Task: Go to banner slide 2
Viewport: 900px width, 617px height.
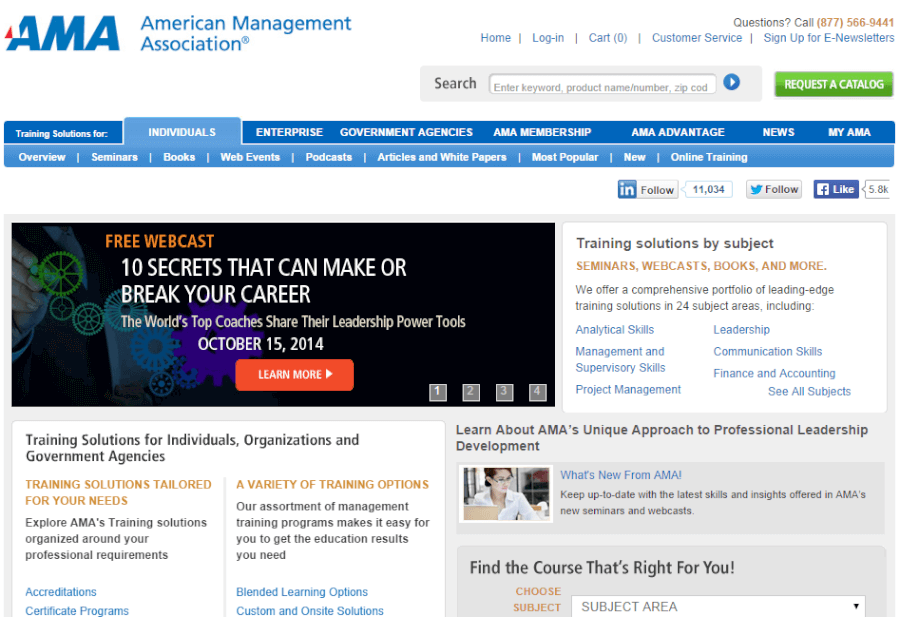Action: [471, 393]
